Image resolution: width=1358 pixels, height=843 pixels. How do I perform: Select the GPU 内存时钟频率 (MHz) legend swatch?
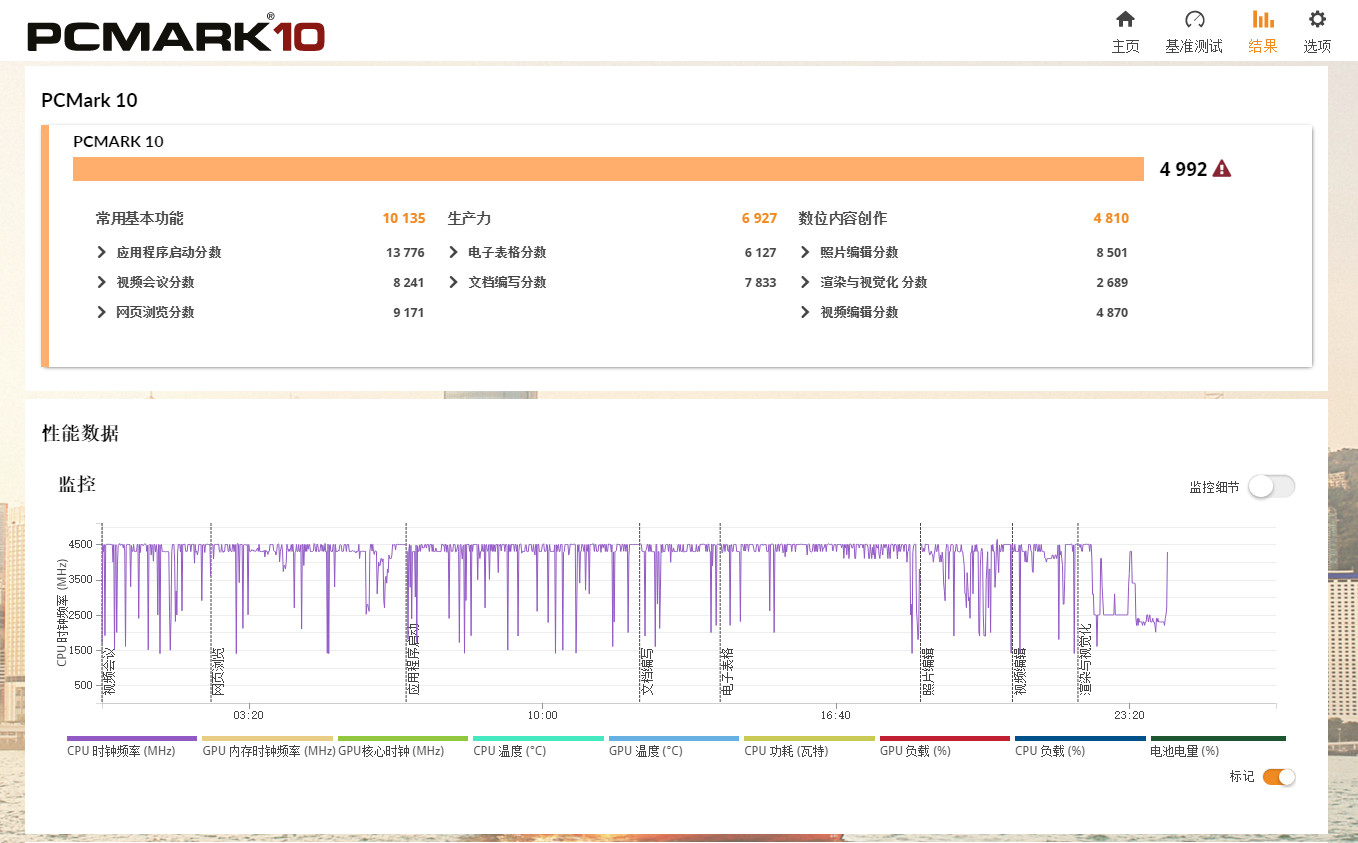click(x=268, y=738)
